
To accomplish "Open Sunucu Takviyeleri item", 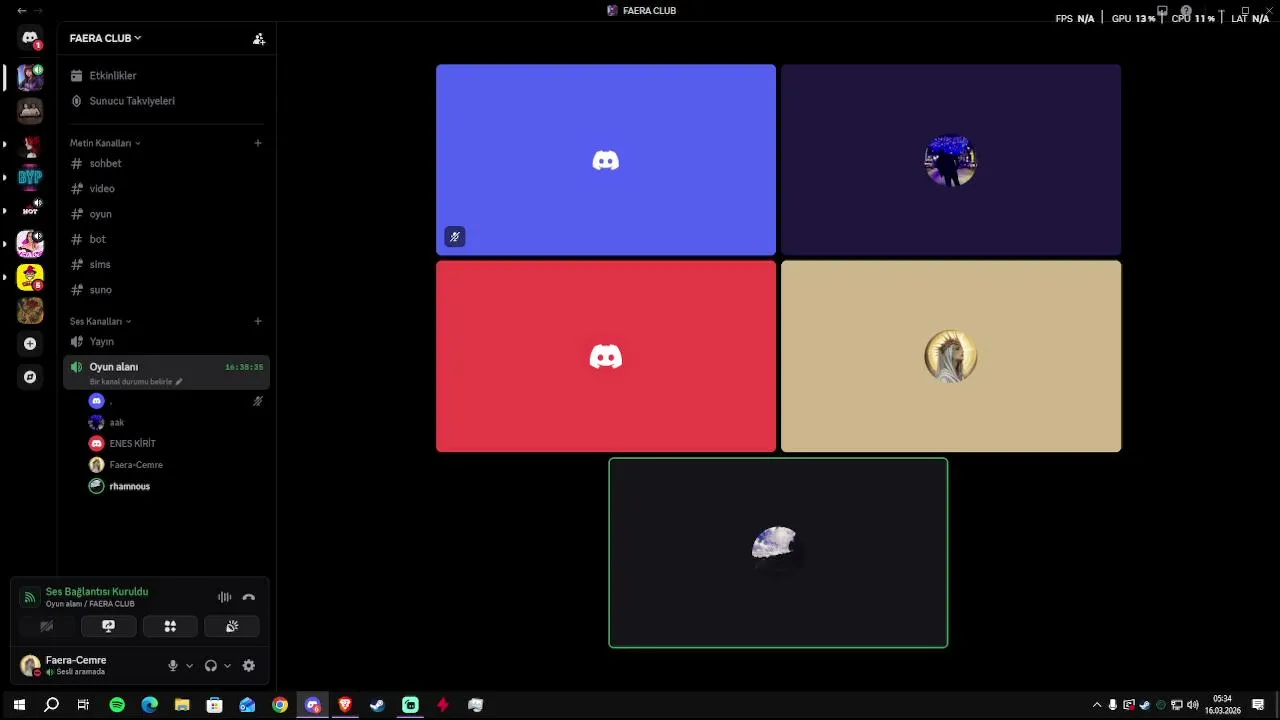I will click(166, 101).
